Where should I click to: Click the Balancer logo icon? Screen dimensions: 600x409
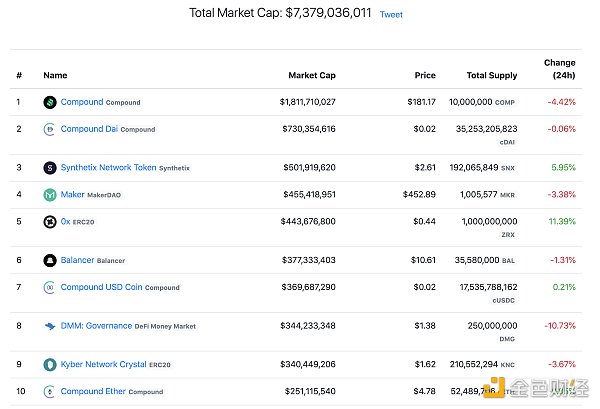pyautogui.click(x=50, y=260)
